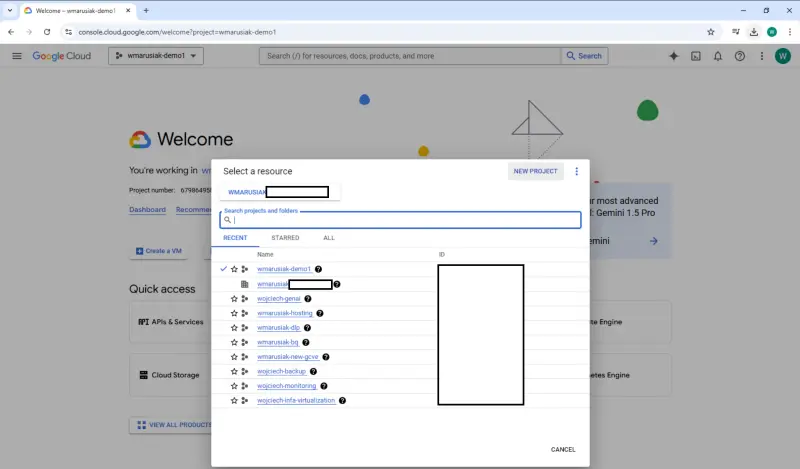
Task: Open the Dashboard link on Welcome page
Action: [x=147, y=210]
